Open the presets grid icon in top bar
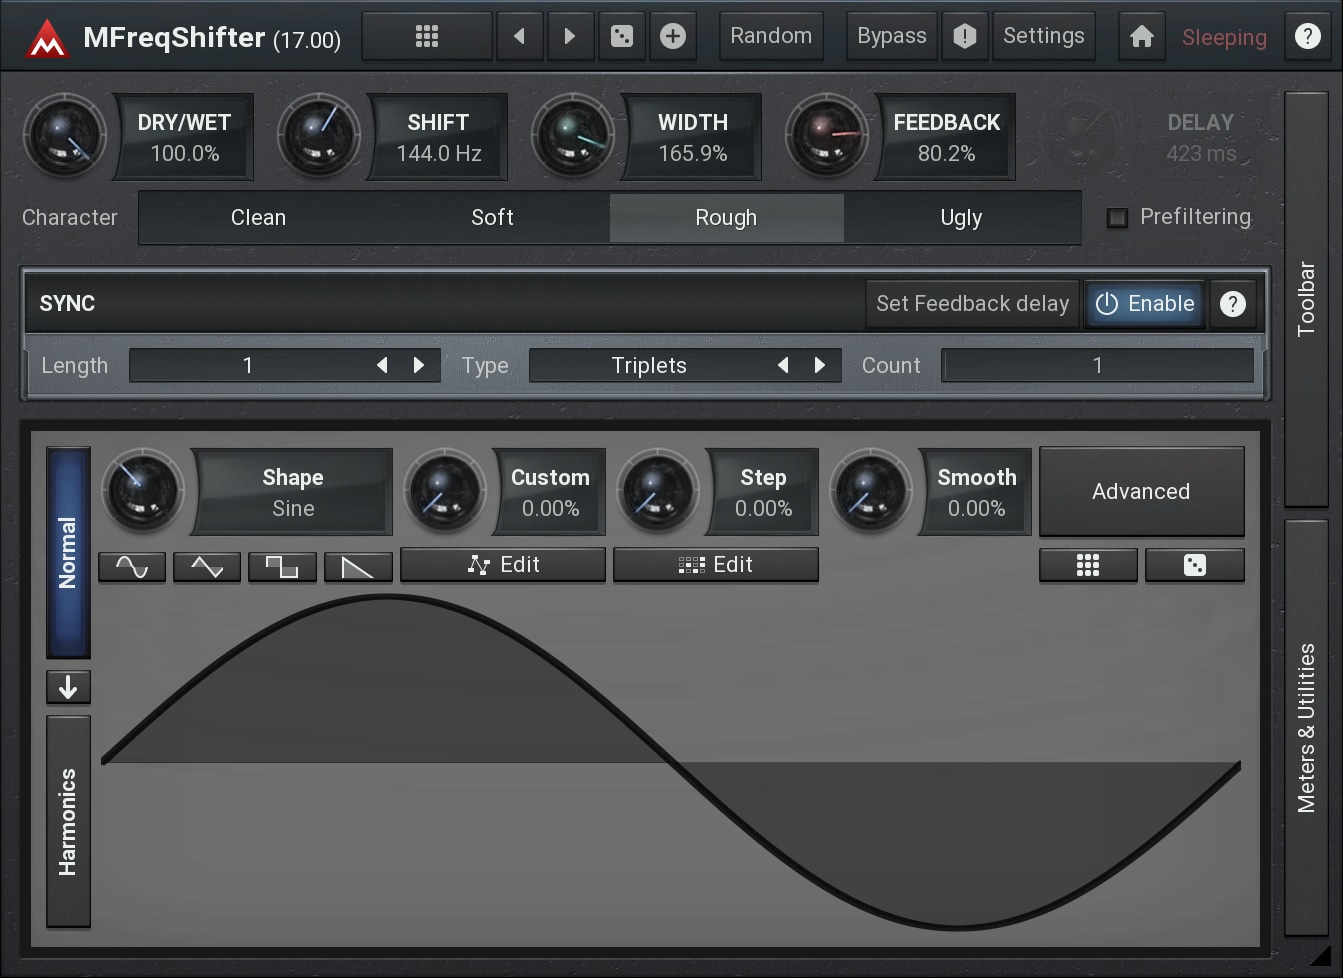 [x=427, y=37]
